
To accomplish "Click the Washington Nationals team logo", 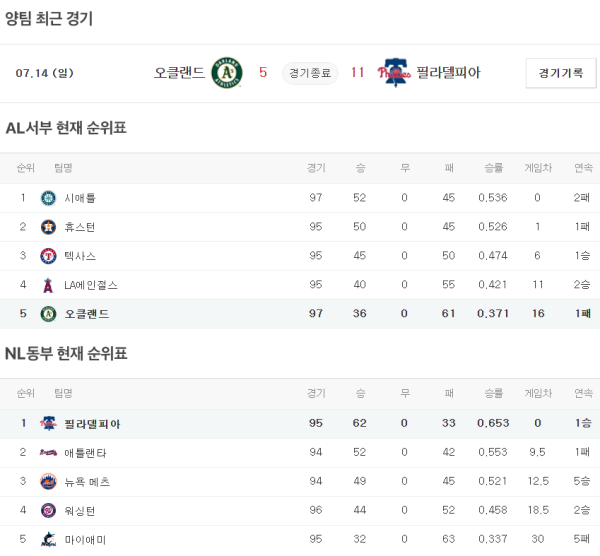I will 48,511.
